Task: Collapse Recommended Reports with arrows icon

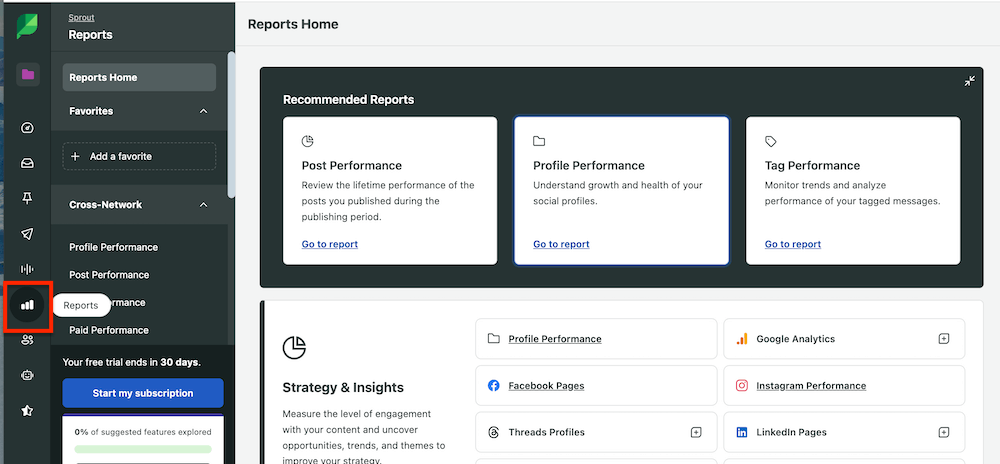Action: click(x=969, y=81)
